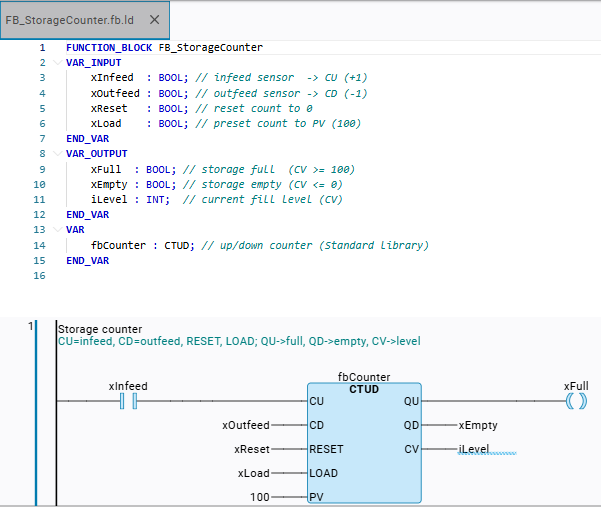Click the FUNCTION_BLOCK keyword on line 1
The image size is (601, 507).
click(x=109, y=48)
